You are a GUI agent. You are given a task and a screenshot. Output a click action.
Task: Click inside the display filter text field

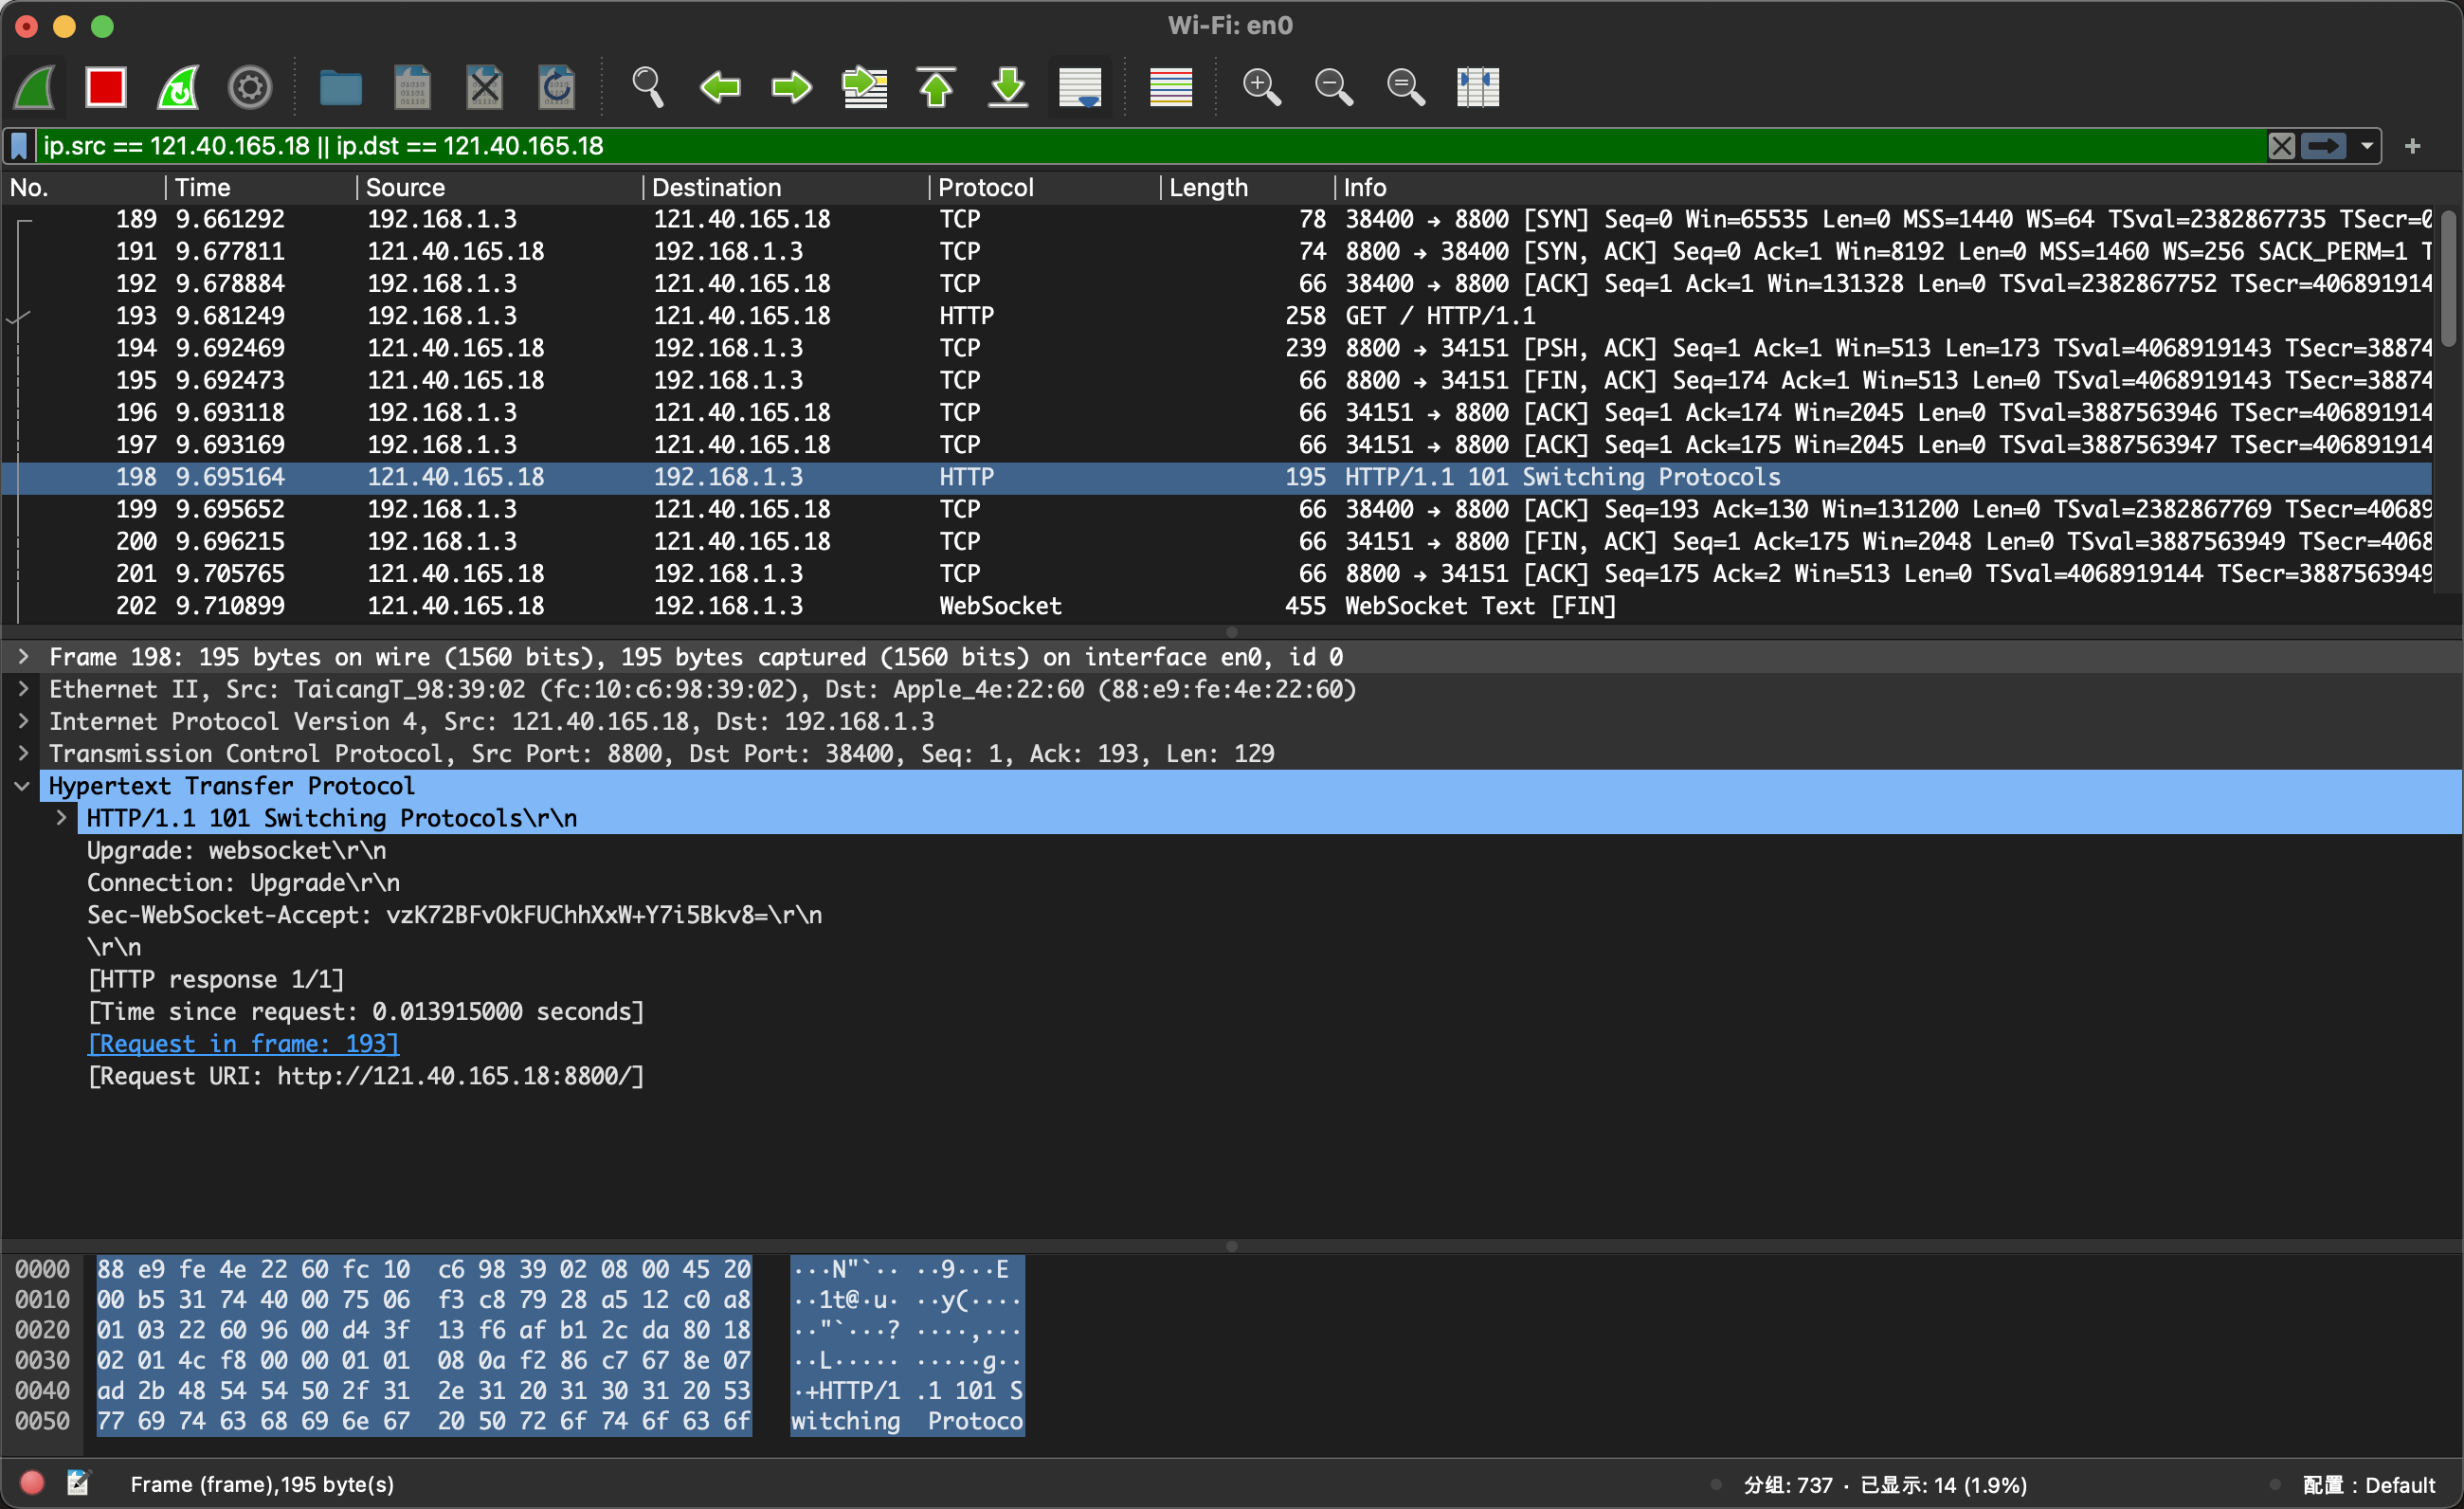[1100, 146]
